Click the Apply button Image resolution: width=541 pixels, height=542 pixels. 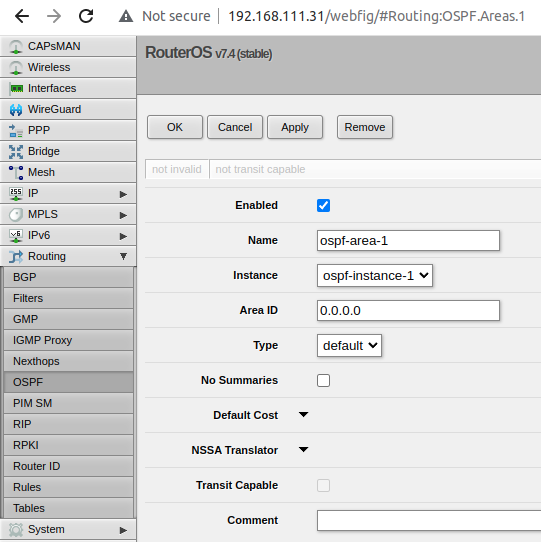[x=295, y=127]
